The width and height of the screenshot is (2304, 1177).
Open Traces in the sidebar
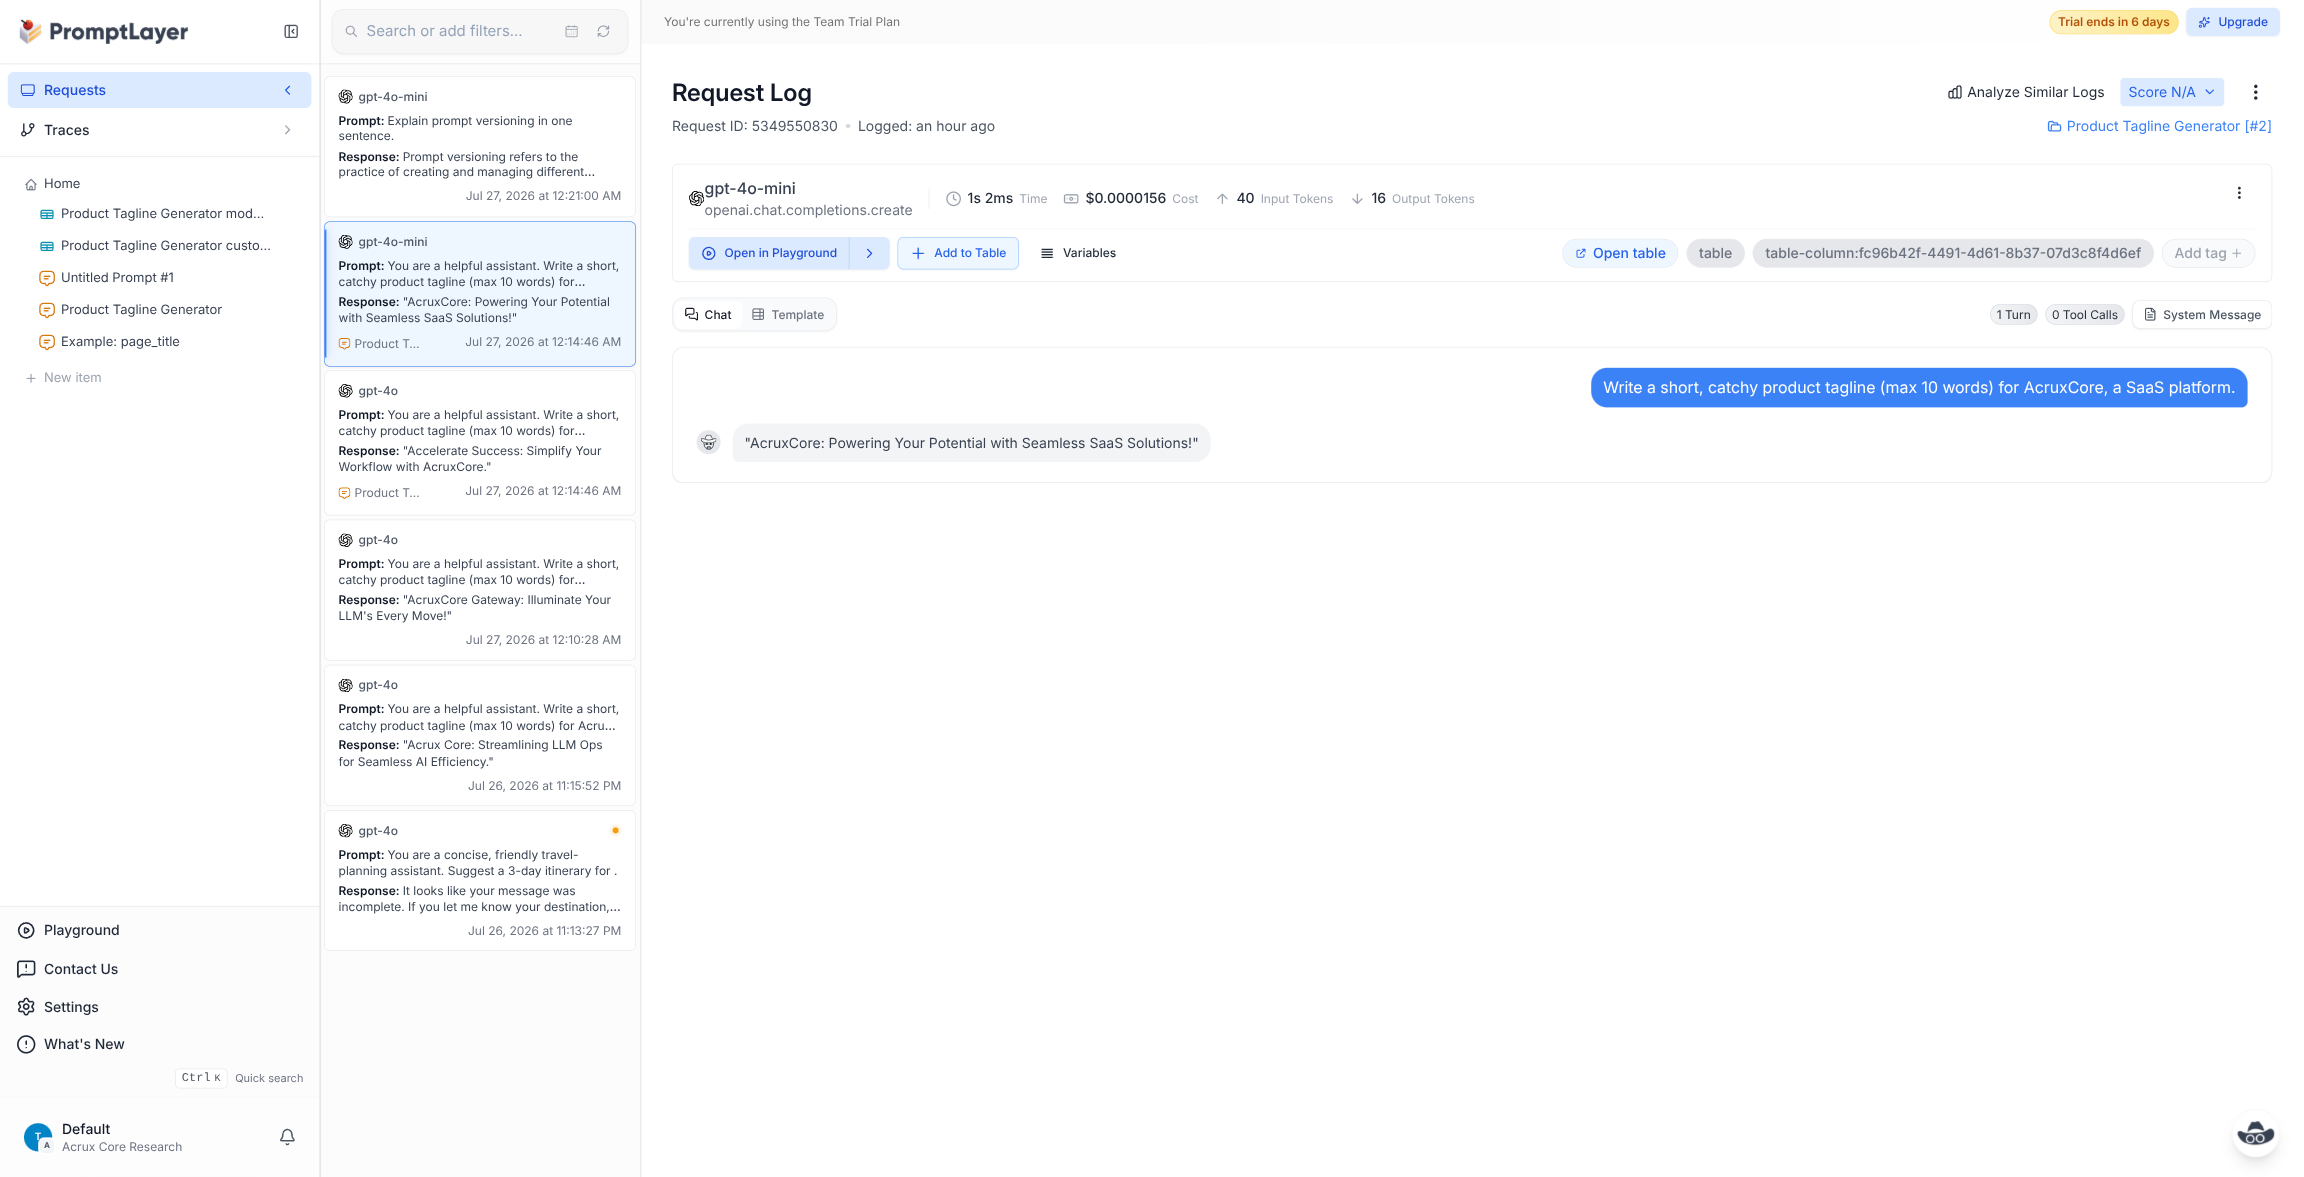159,130
